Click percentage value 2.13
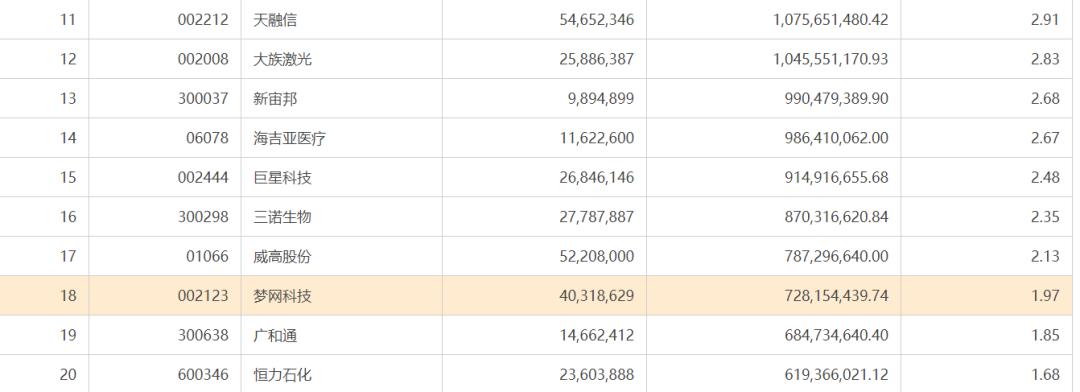1080x392 pixels. tap(1045, 256)
